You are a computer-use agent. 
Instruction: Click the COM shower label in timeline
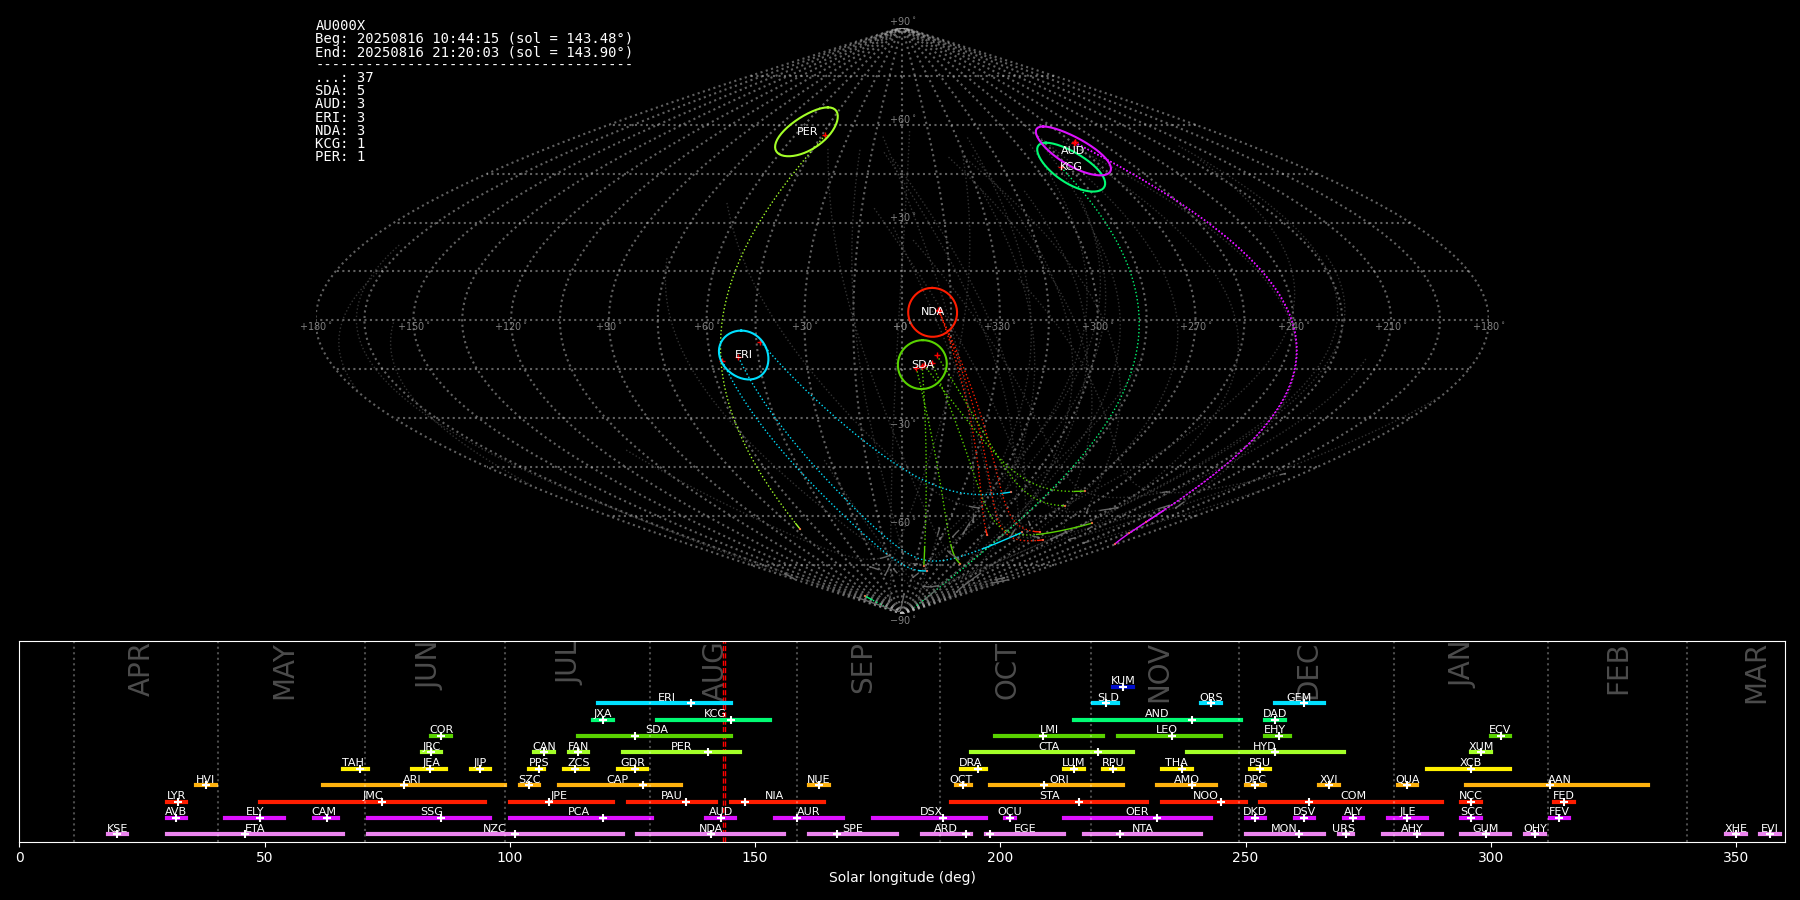point(1353,796)
